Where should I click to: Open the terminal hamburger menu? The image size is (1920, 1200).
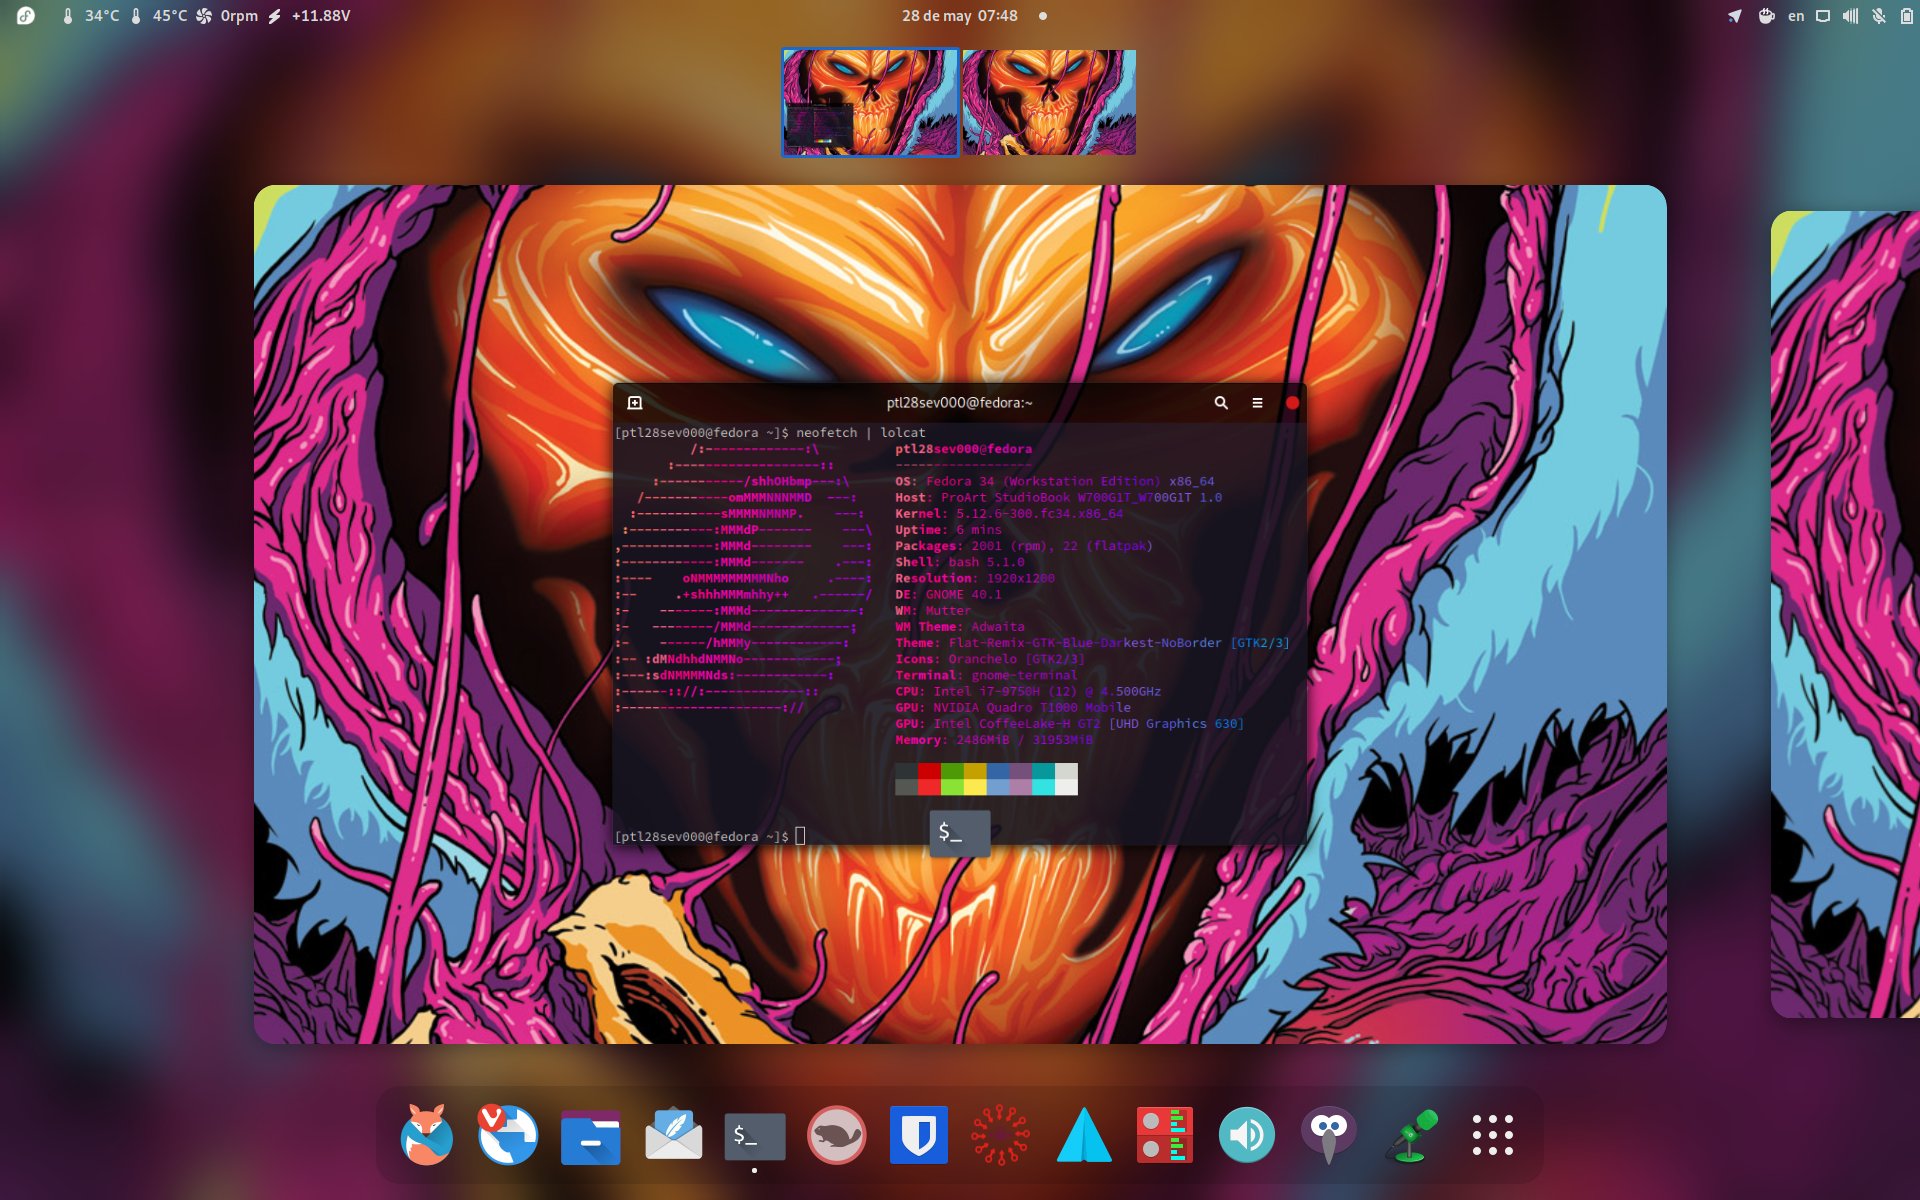coord(1257,403)
